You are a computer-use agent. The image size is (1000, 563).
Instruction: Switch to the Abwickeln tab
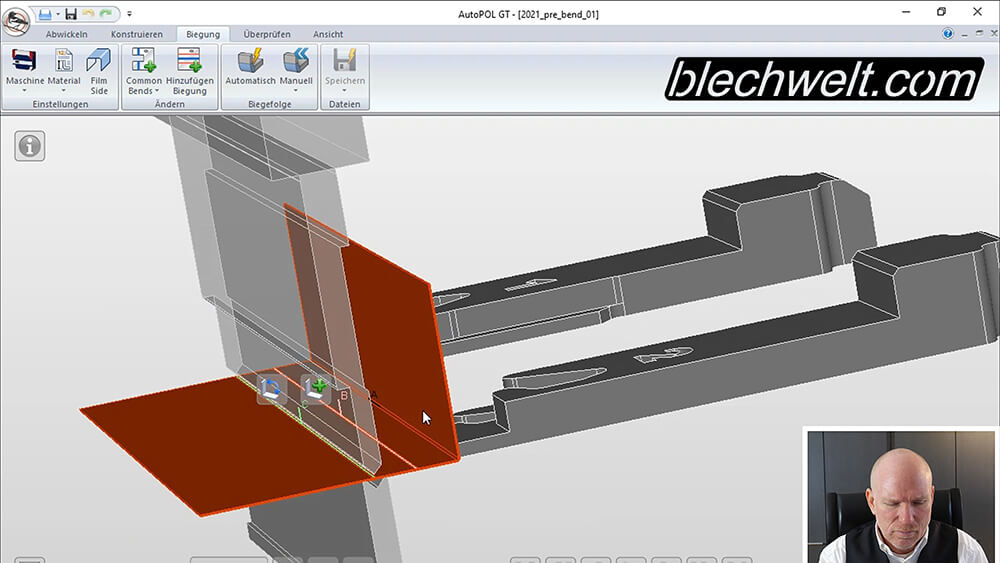pyautogui.click(x=67, y=34)
